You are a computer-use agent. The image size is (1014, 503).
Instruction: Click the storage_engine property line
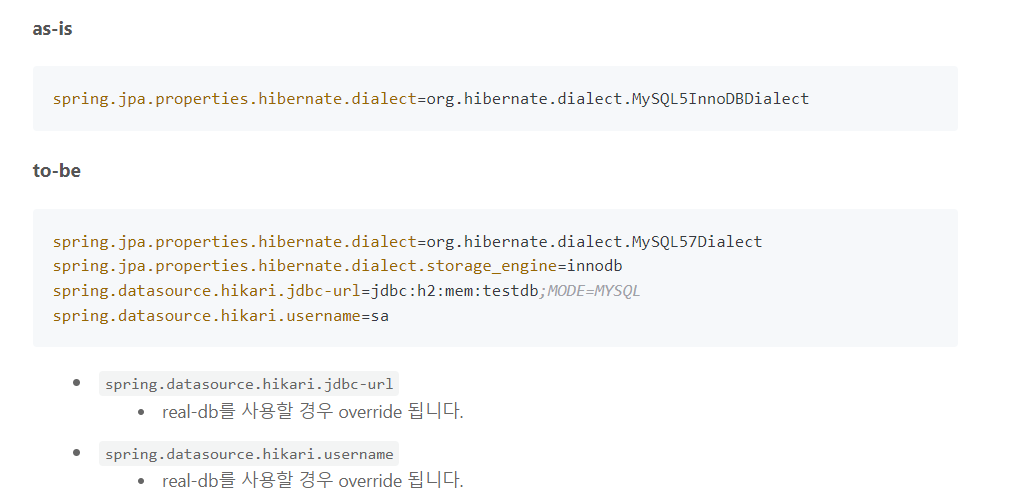[x=338, y=266]
